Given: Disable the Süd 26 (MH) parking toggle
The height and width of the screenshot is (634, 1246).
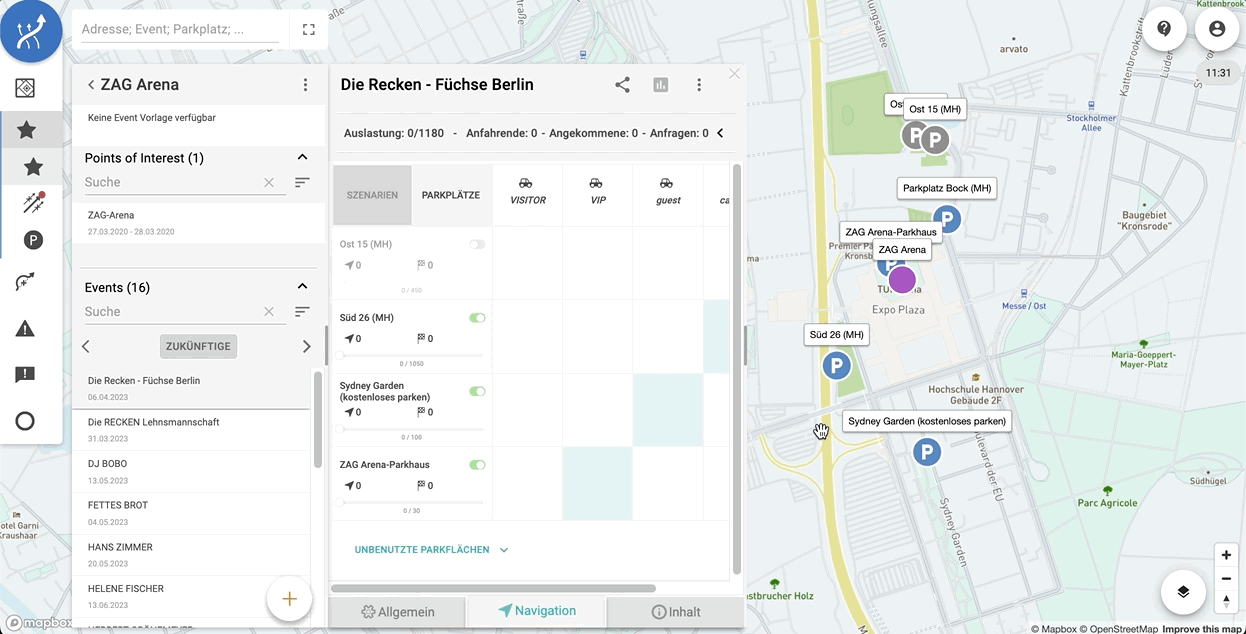Looking at the screenshot, I should coord(477,318).
